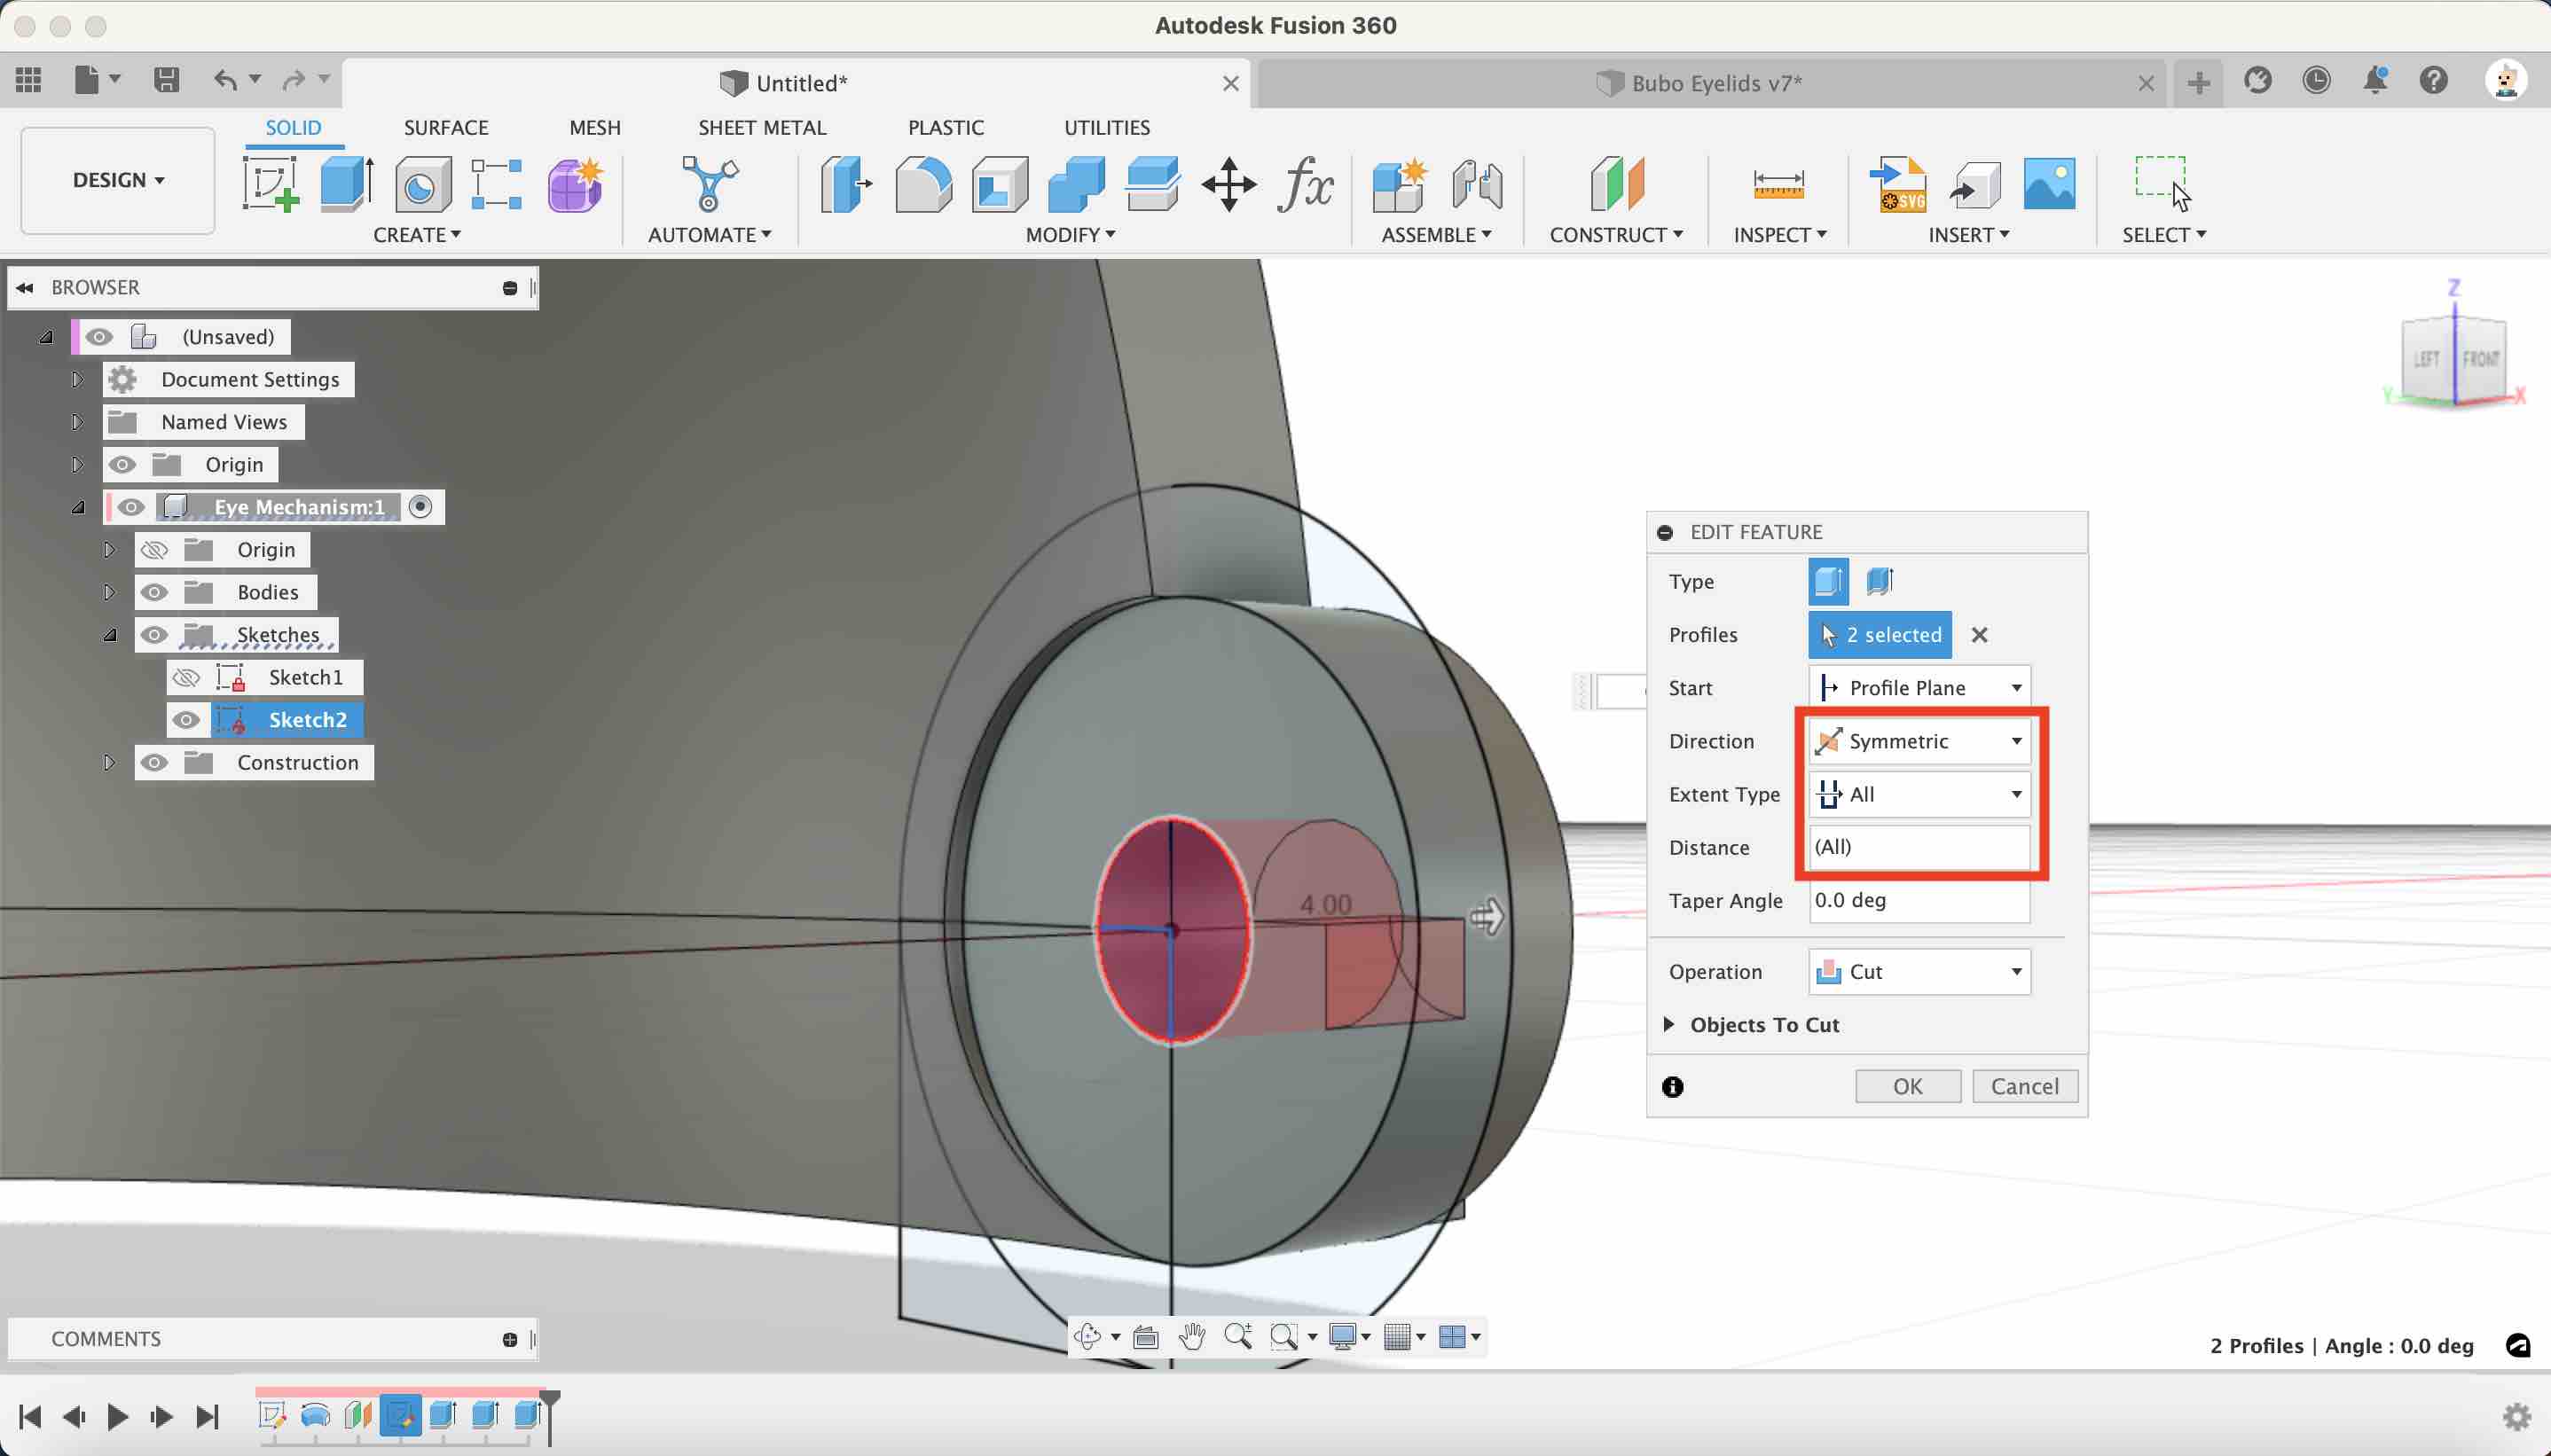Hide the Bodies folder with eye icon
Image resolution: width=2551 pixels, height=1456 pixels.
point(153,593)
